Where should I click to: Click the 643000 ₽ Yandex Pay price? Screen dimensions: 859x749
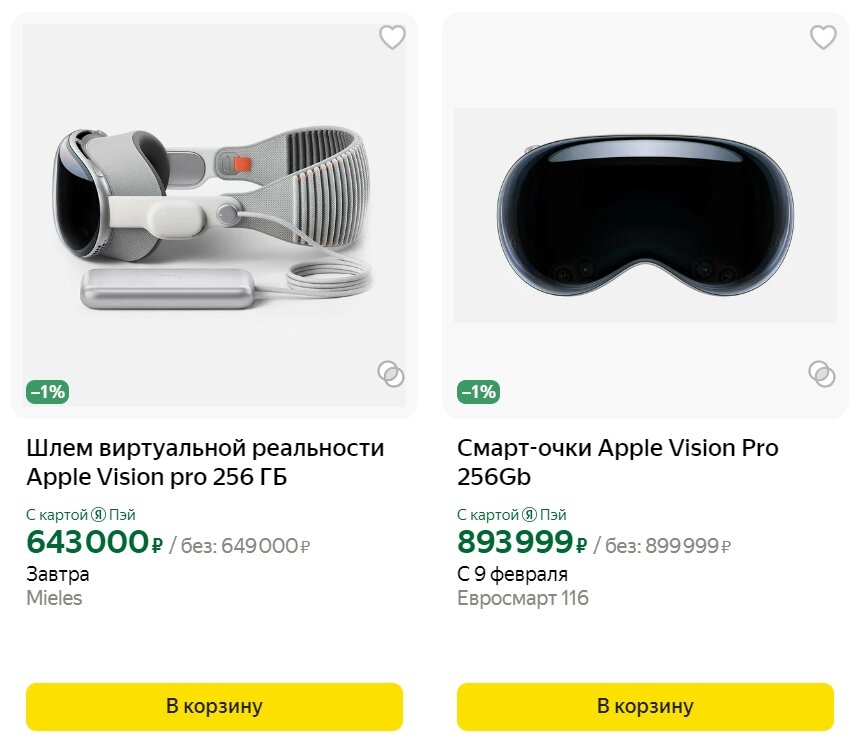(94, 543)
